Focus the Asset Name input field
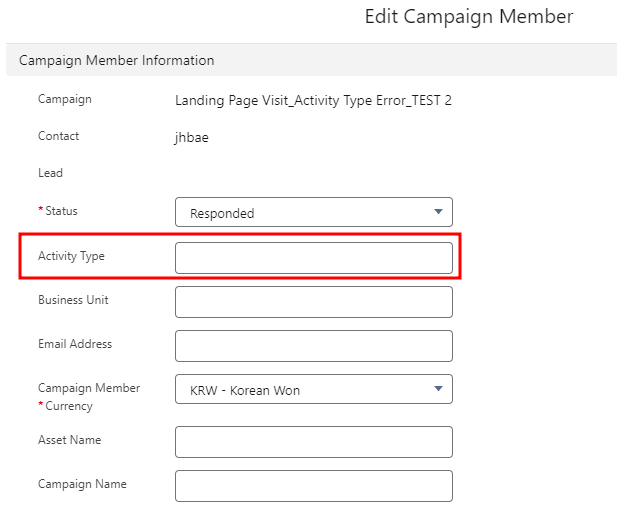This screenshot has width=617, height=519. (x=314, y=442)
